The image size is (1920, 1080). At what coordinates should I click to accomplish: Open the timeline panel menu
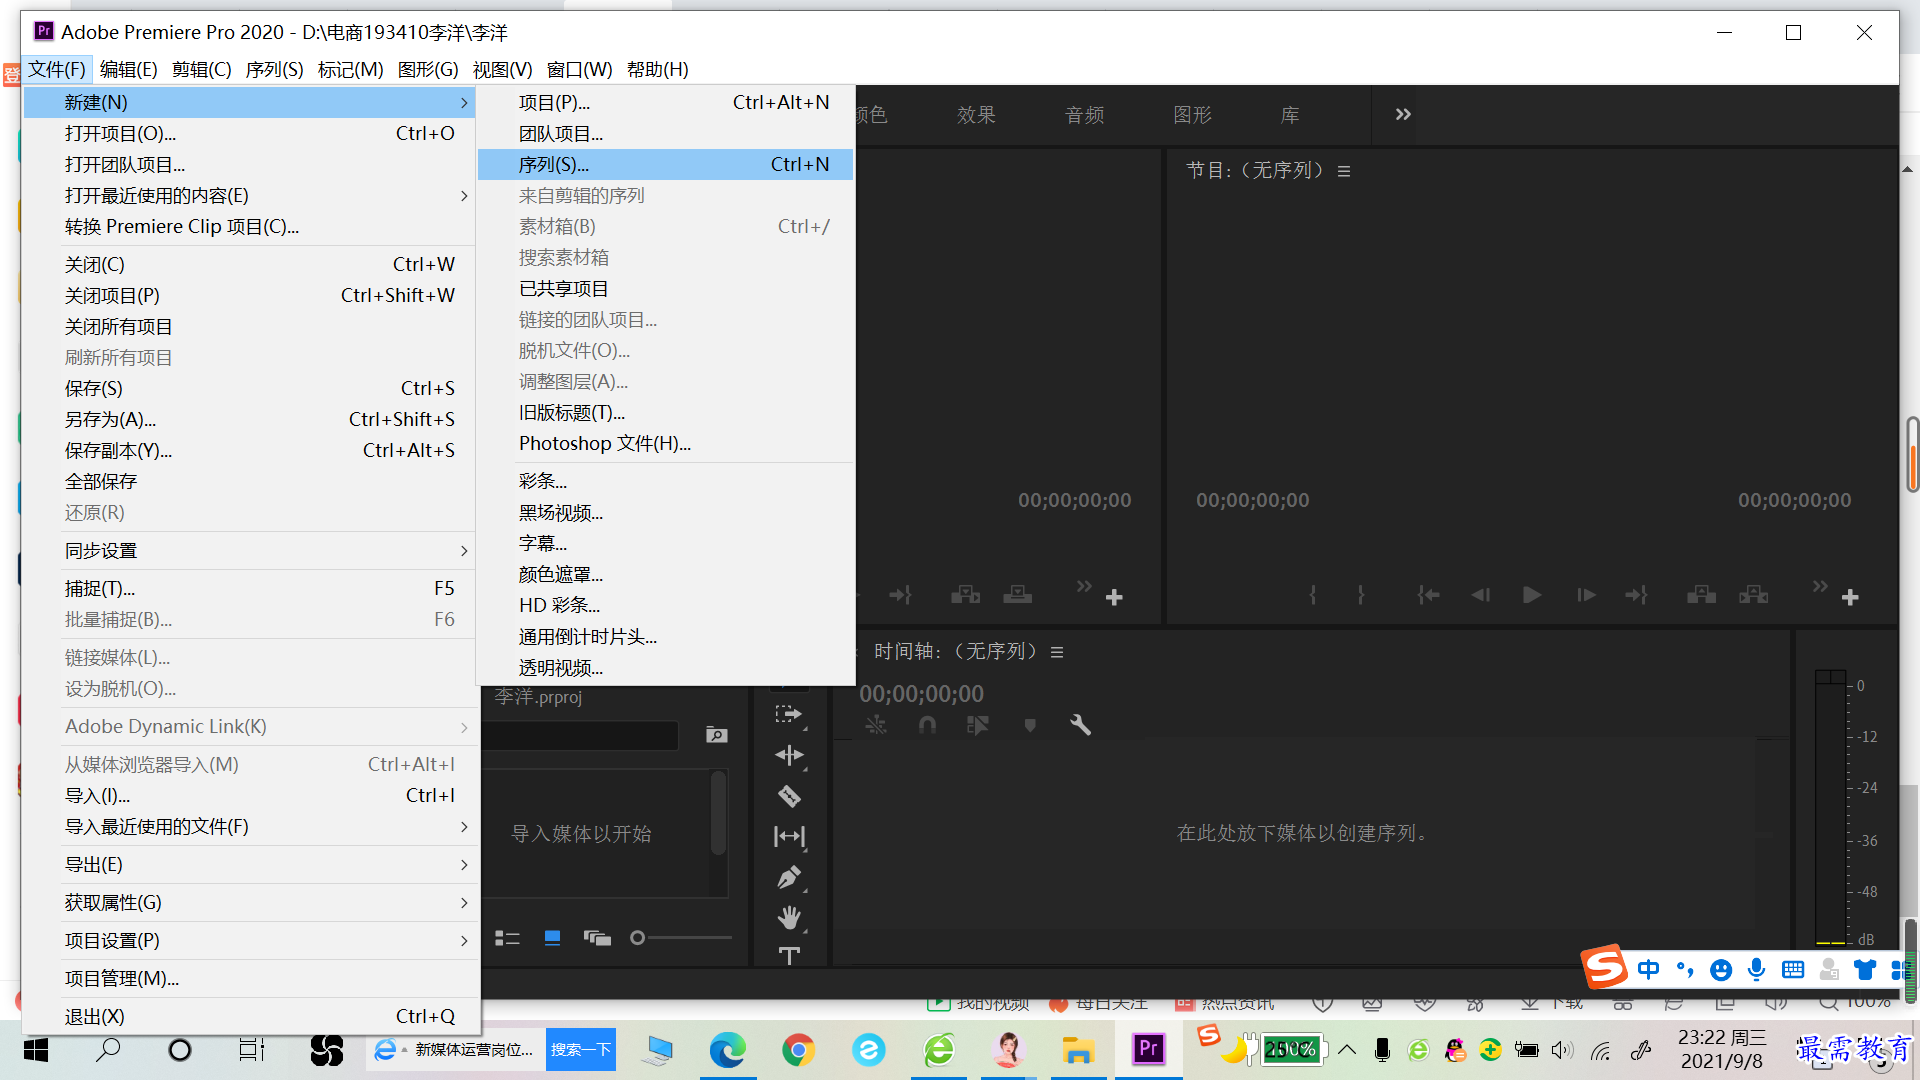pos(1057,652)
